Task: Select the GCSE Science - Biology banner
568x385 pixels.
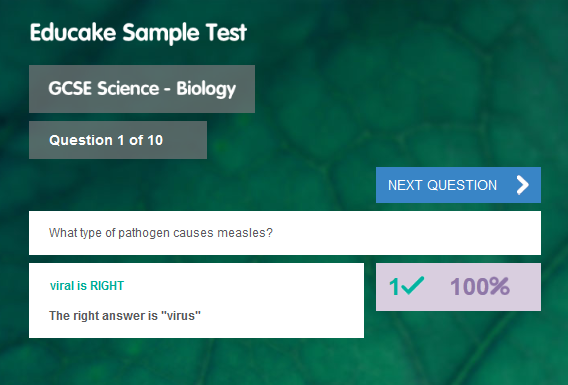Action: 142,89
